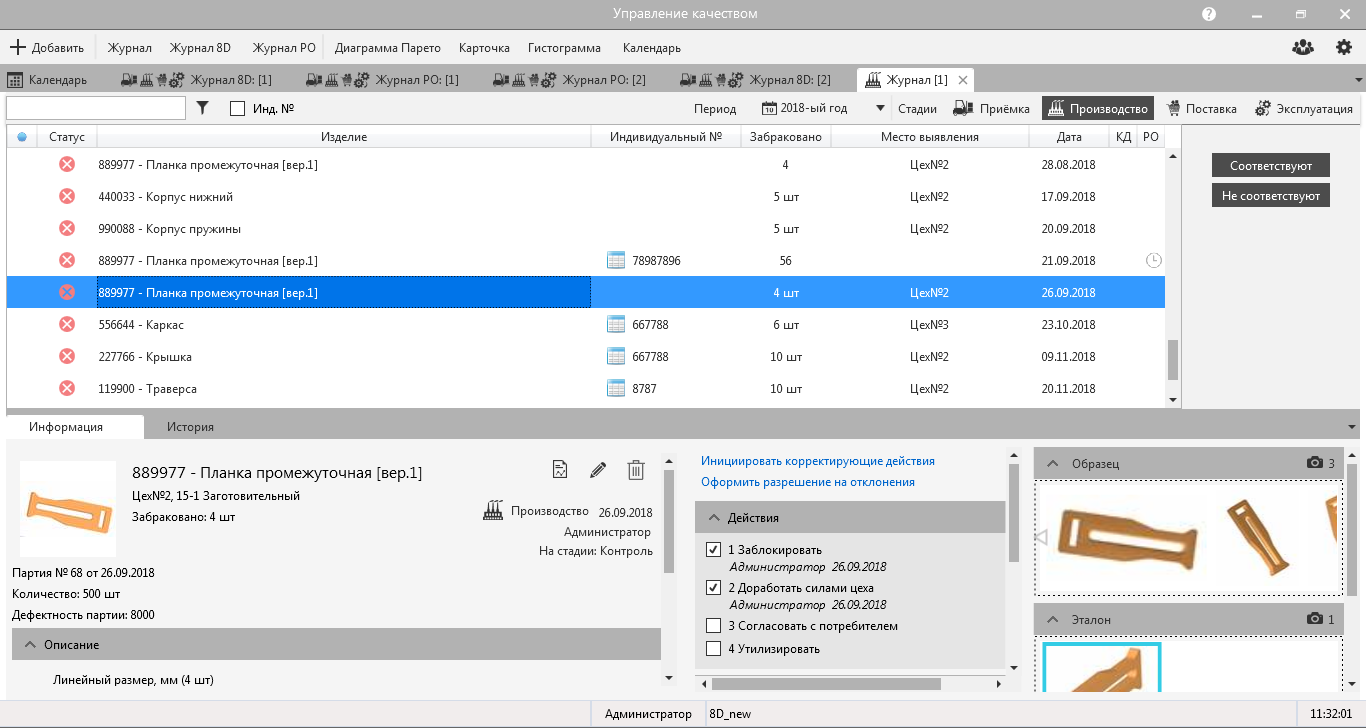
Task: Click the Производство factory icon in info panel
Action: click(493, 511)
